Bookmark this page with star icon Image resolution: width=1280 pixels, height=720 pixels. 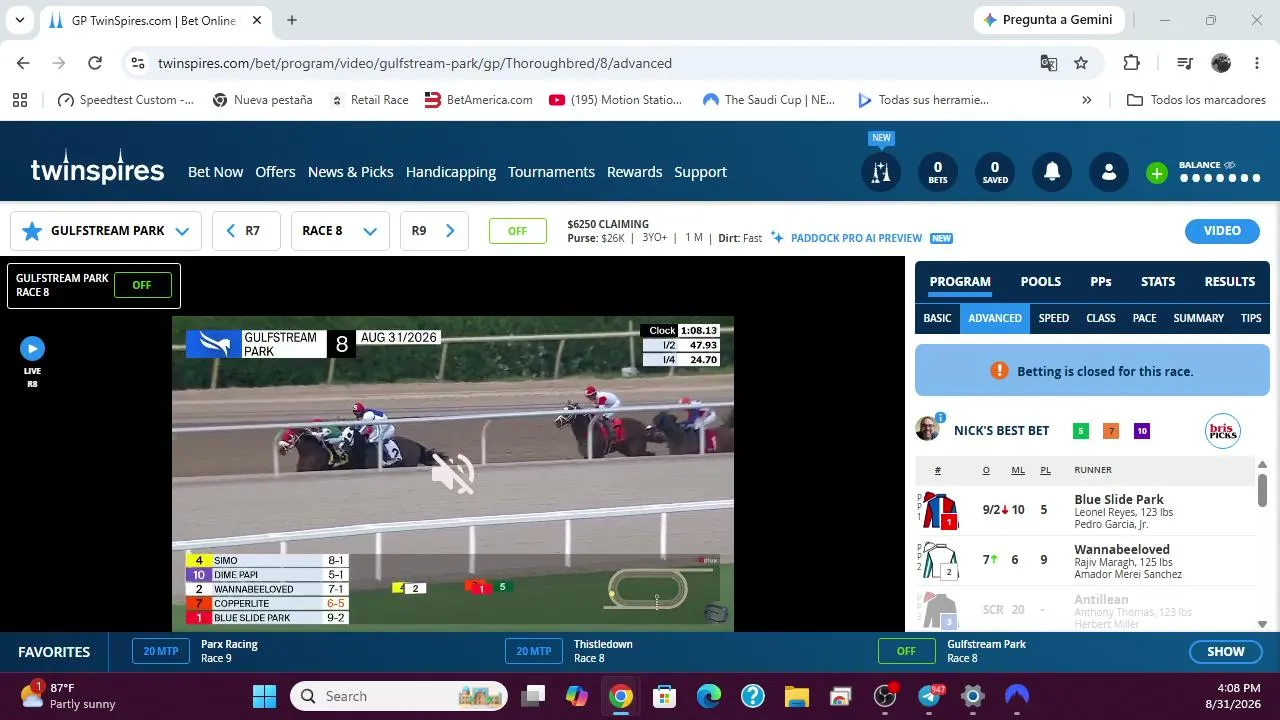[1081, 63]
